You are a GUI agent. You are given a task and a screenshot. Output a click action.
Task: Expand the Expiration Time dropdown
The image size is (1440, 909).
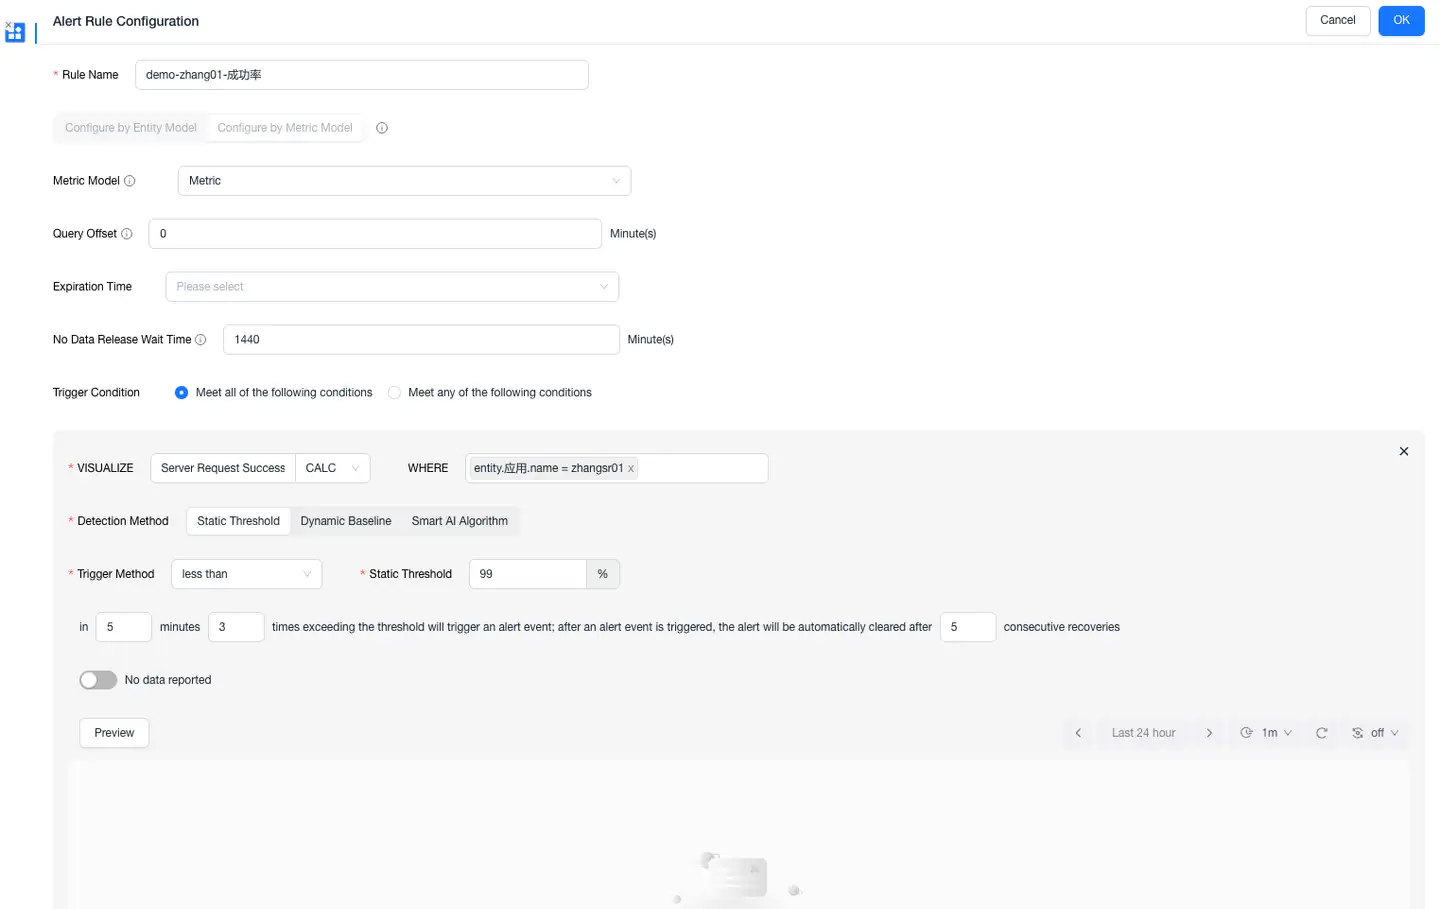(392, 287)
